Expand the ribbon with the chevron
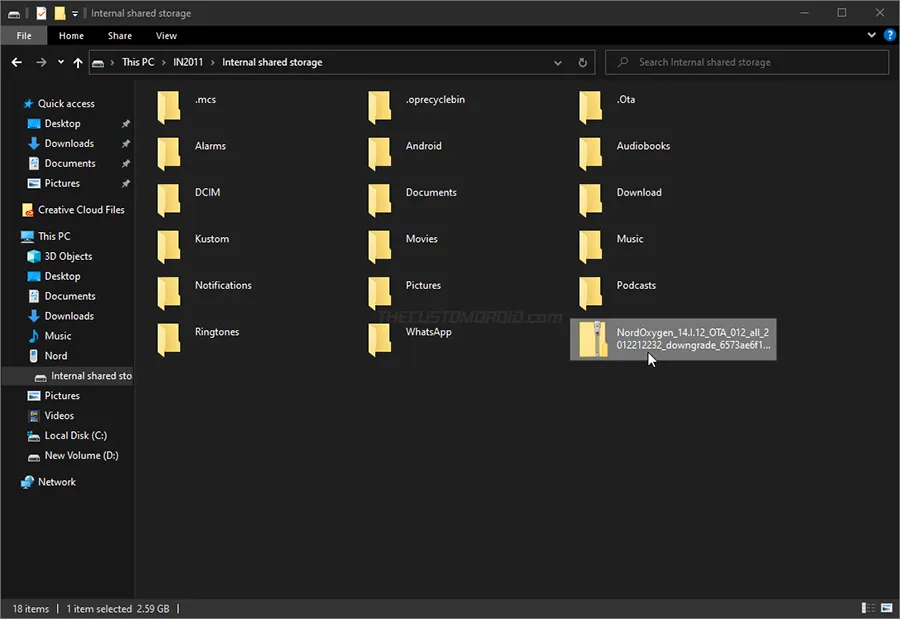Viewport: 900px width, 619px height. pyautogui.click(x=871, y=35)
